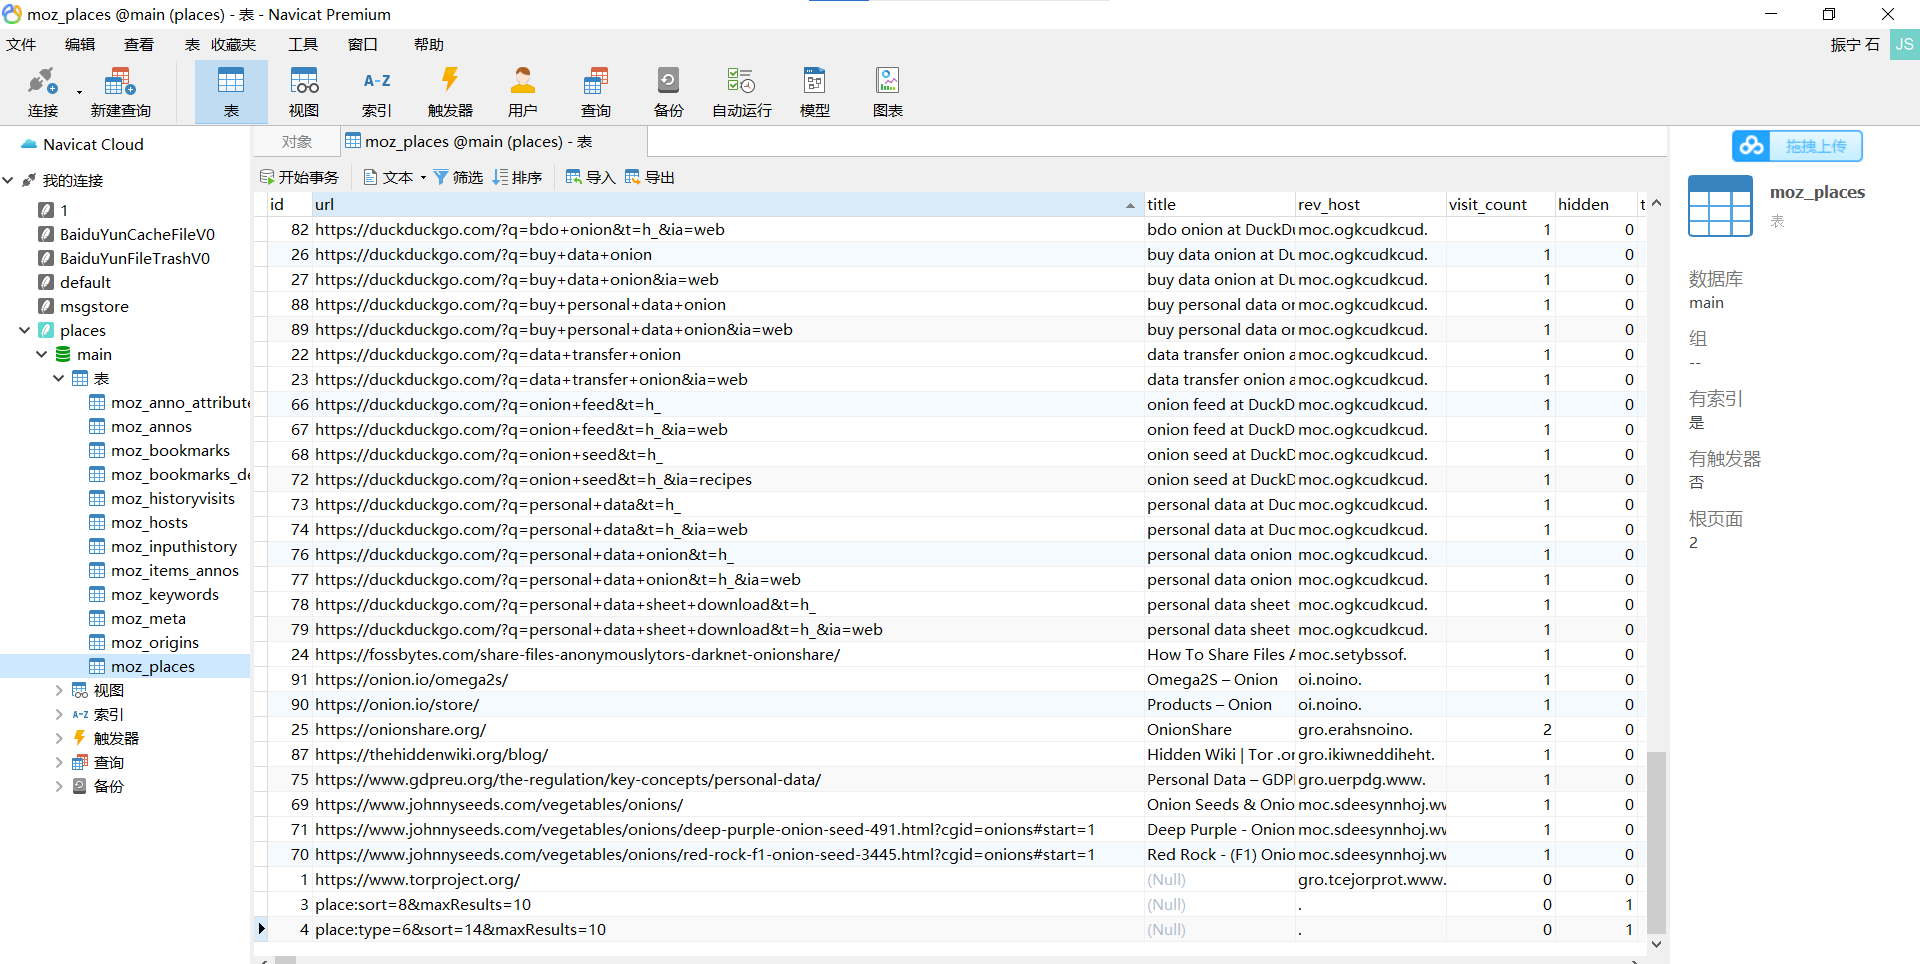Click the 筛选 (Filter) funnel button
This screenshot has height=964, width=1920.
point(458,177)
